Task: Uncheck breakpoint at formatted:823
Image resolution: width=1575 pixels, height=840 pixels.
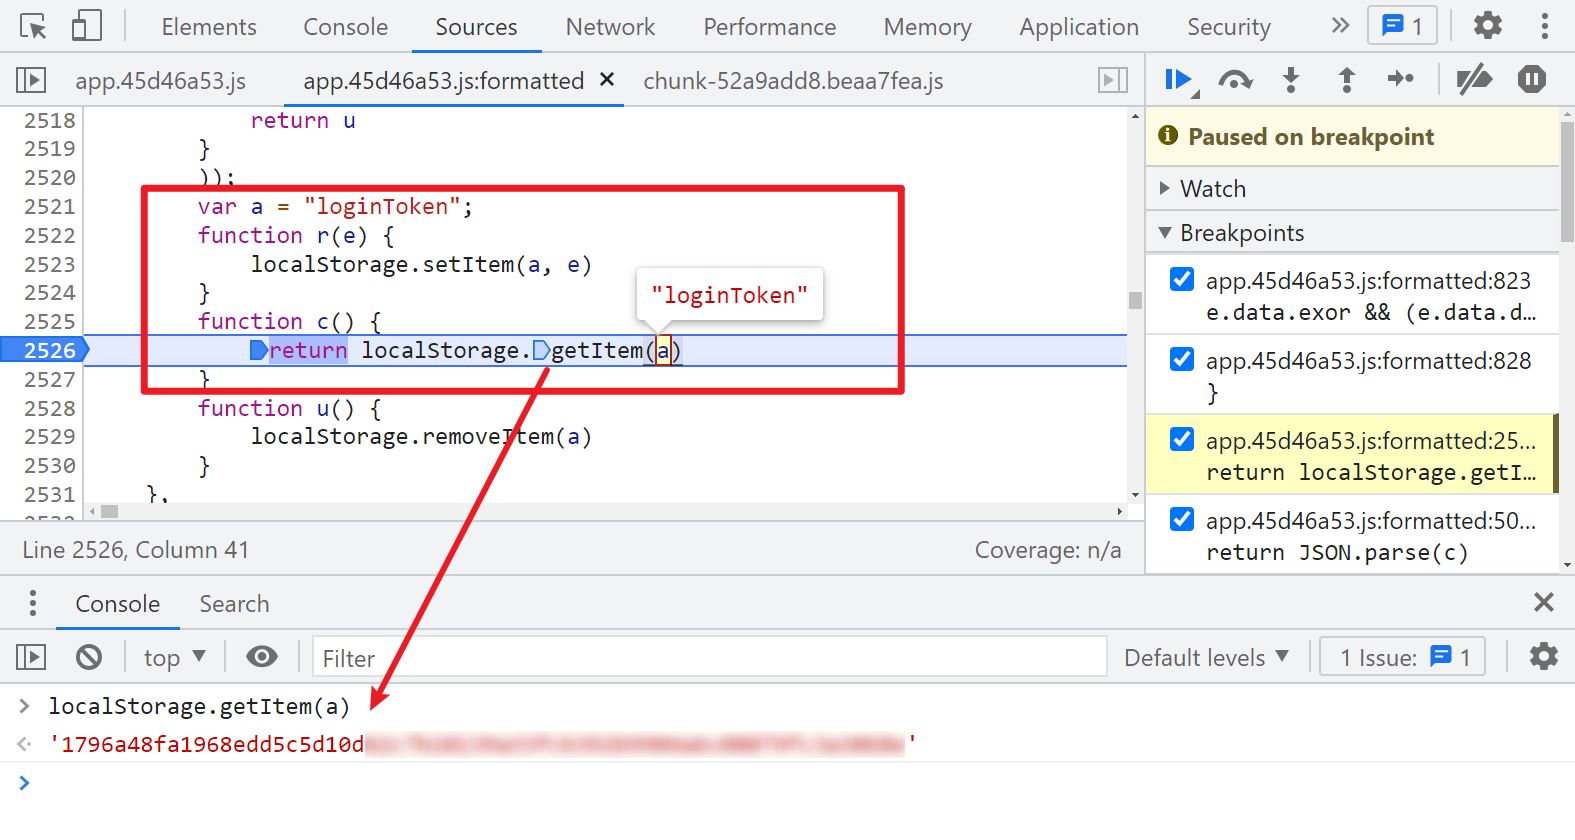Action: (x=1182, y=280)
